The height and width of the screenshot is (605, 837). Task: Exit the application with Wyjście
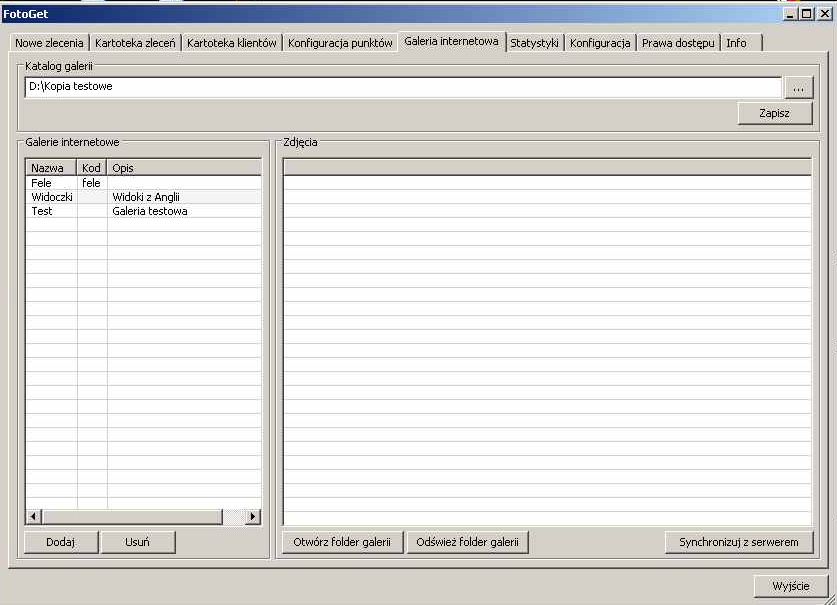click(x=791, y=586)
